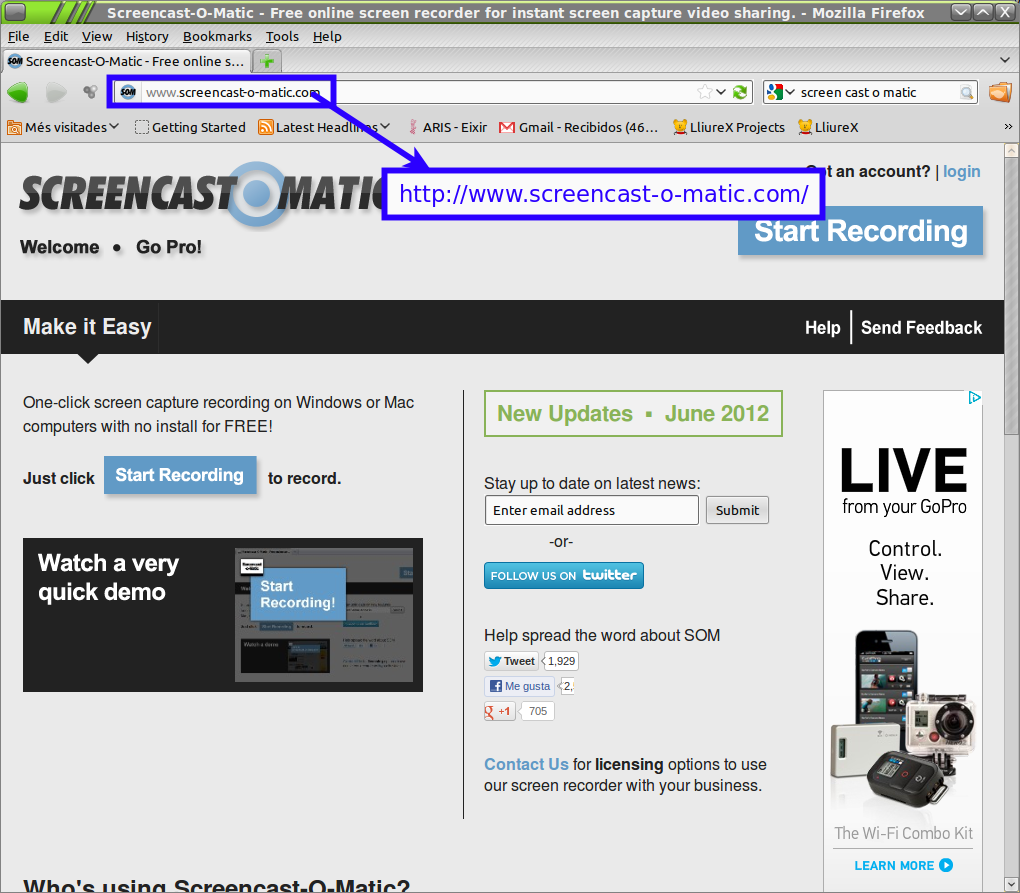
Task: Click the vertical scrollbar thumb
Action: [1012, 296]
